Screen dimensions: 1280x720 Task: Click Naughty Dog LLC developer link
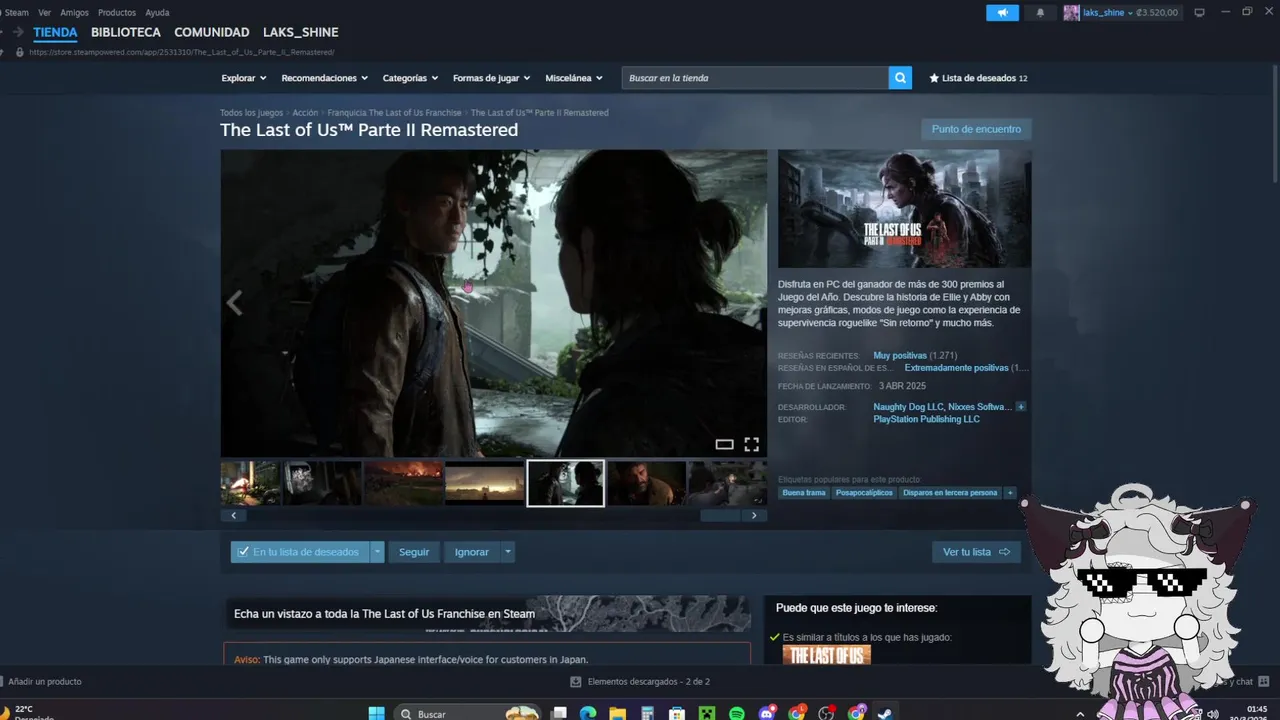[x=908, y=407]
